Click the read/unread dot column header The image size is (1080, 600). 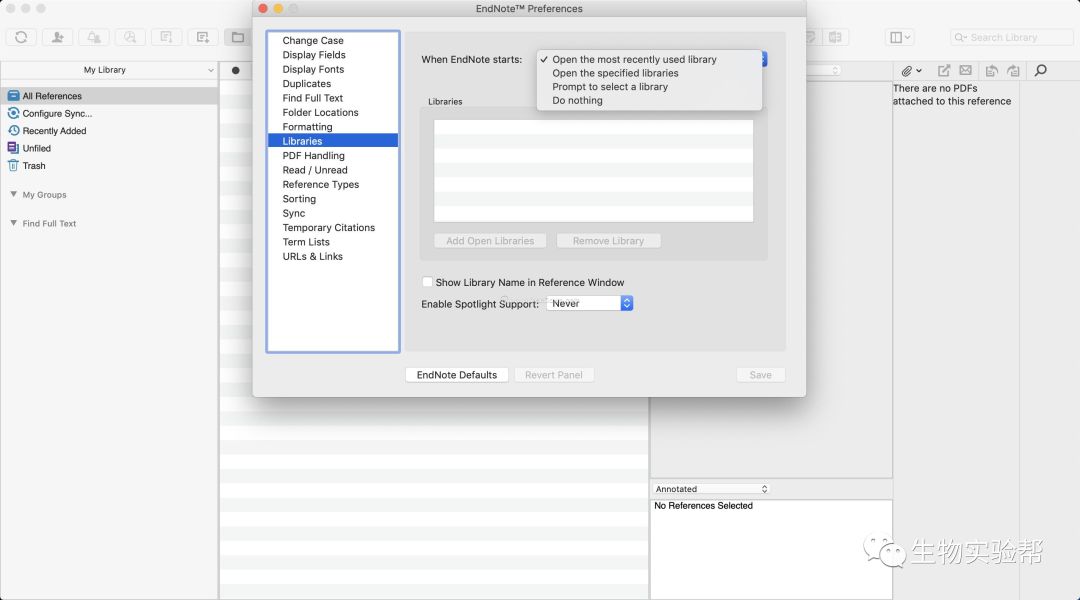236,70
